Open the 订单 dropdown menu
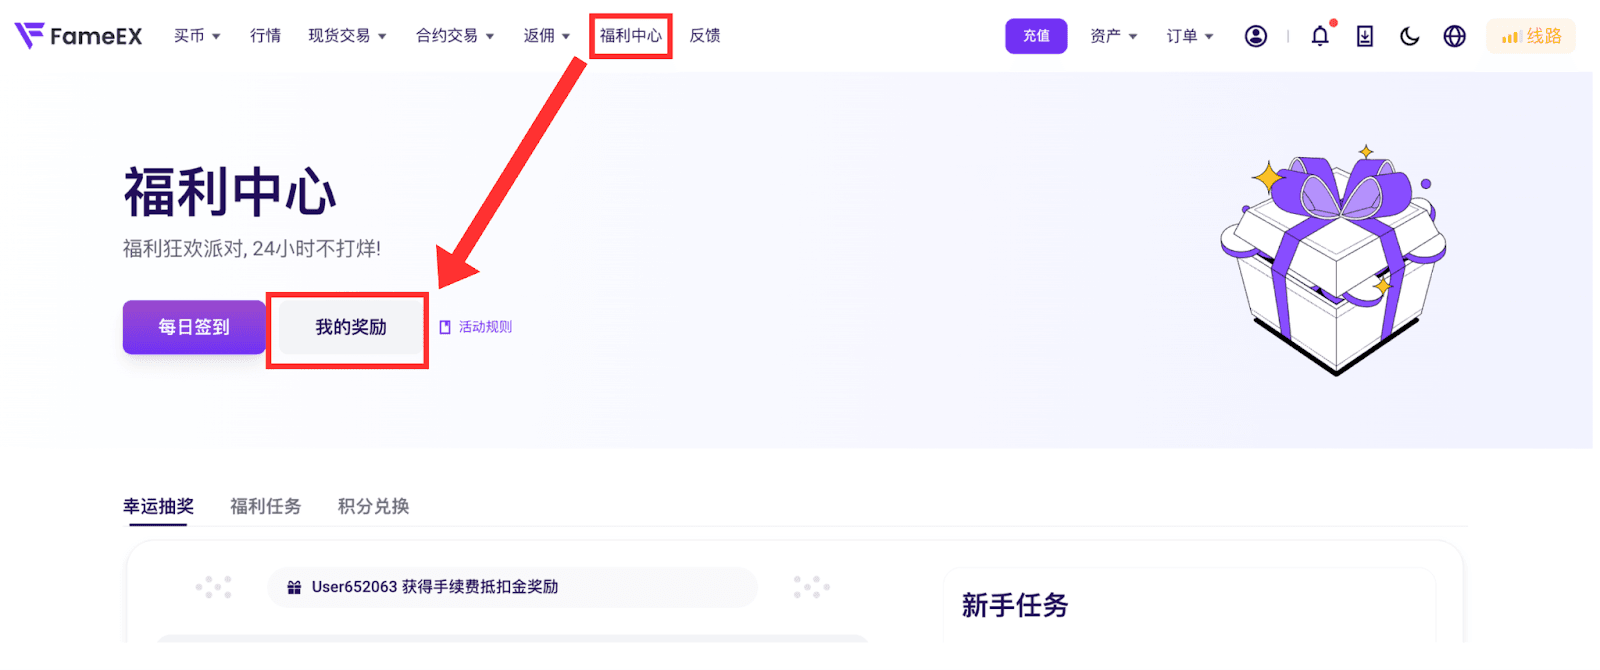Image resolution: width=1600 pixels, height=670 pixels. pos(1190,36)
